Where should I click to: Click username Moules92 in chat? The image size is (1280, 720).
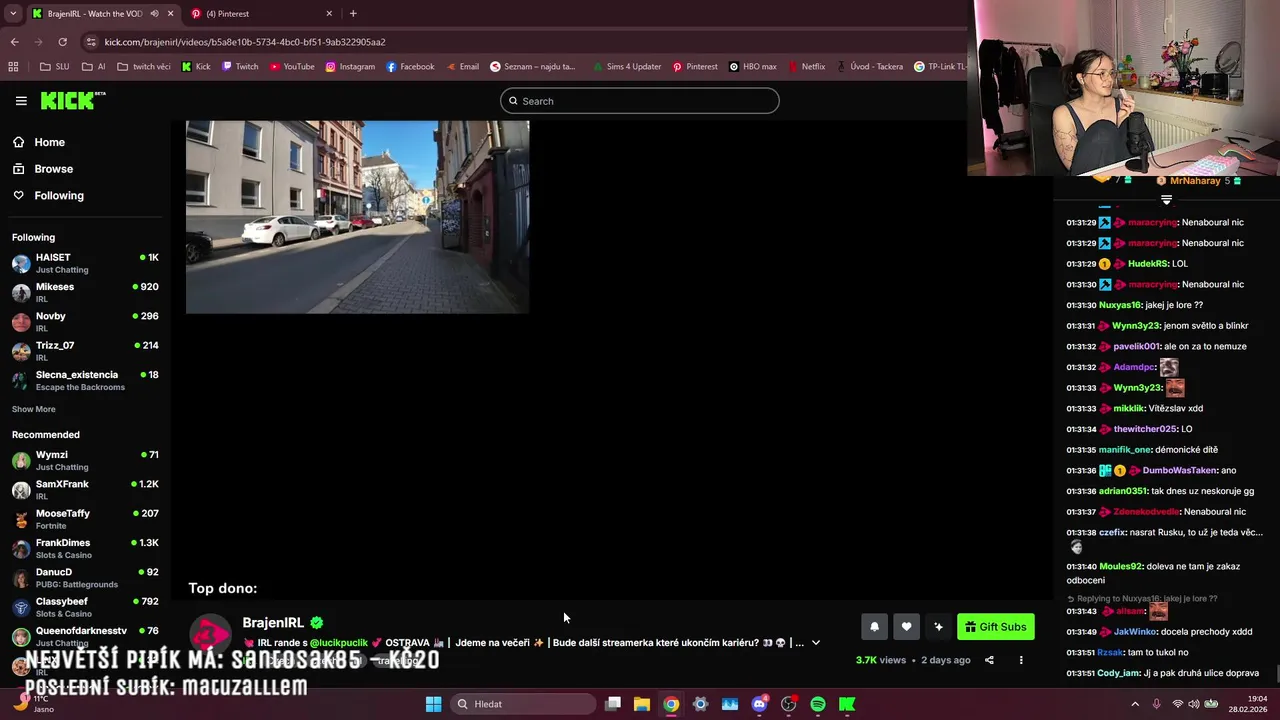tap(1120, 566)
